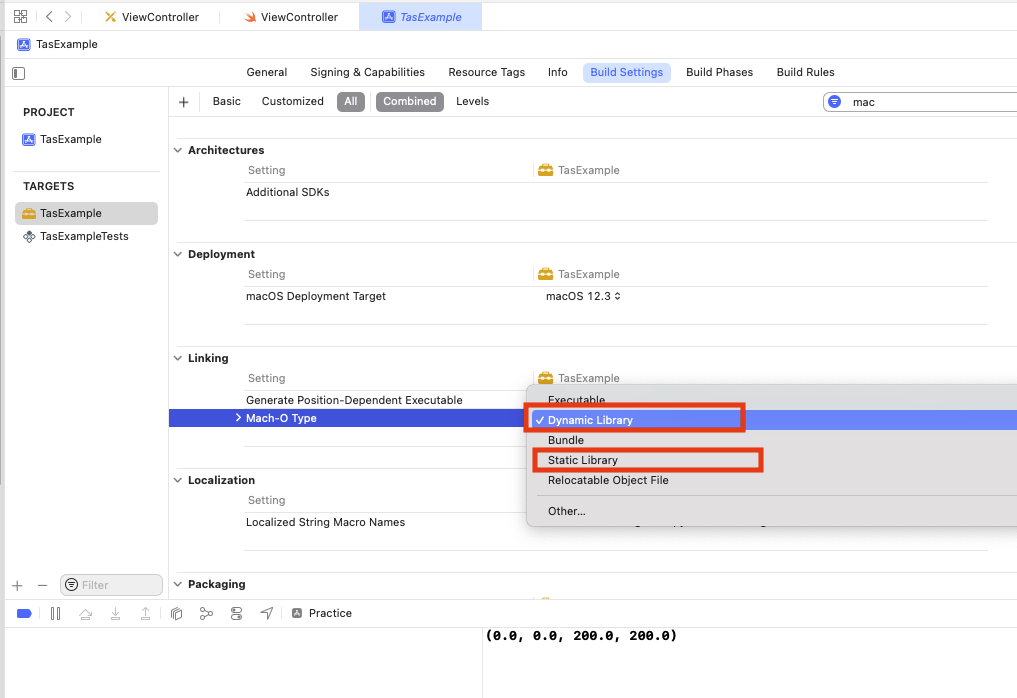Viewport: 1017px width, 698px height.
Task: Add a new target with the plus button
Action: point(18,586)
